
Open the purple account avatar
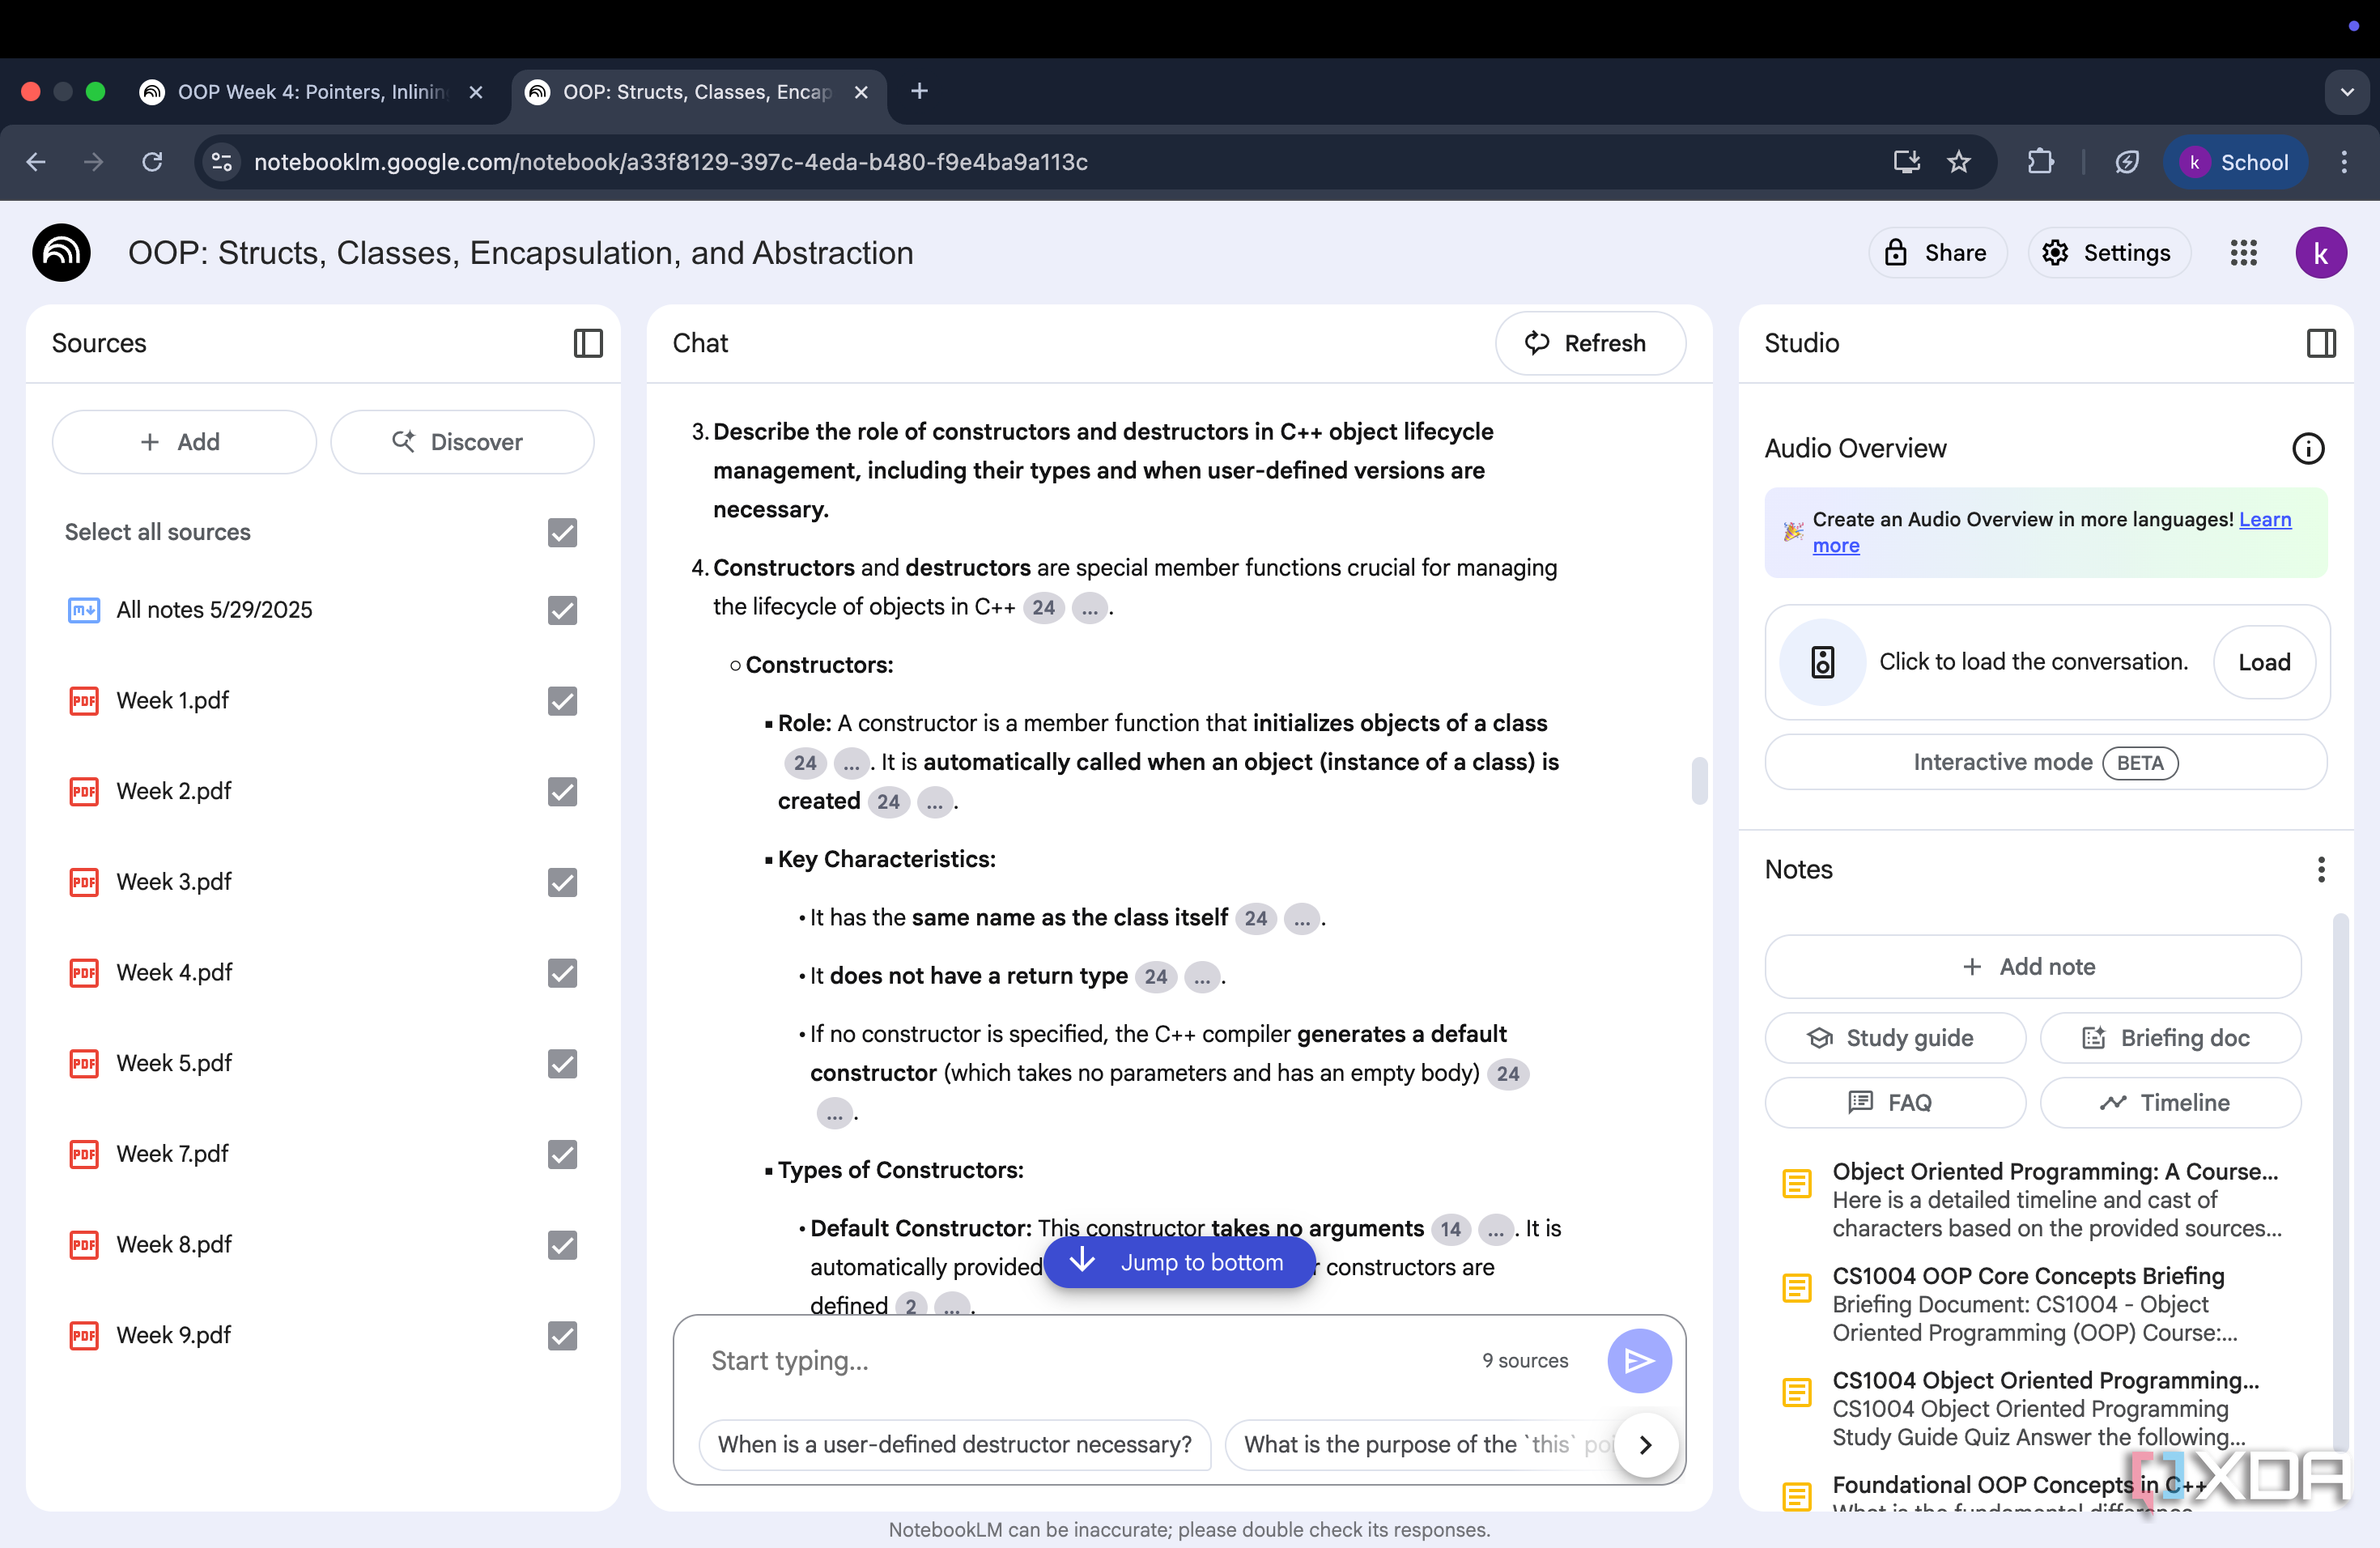point(2321,253)
